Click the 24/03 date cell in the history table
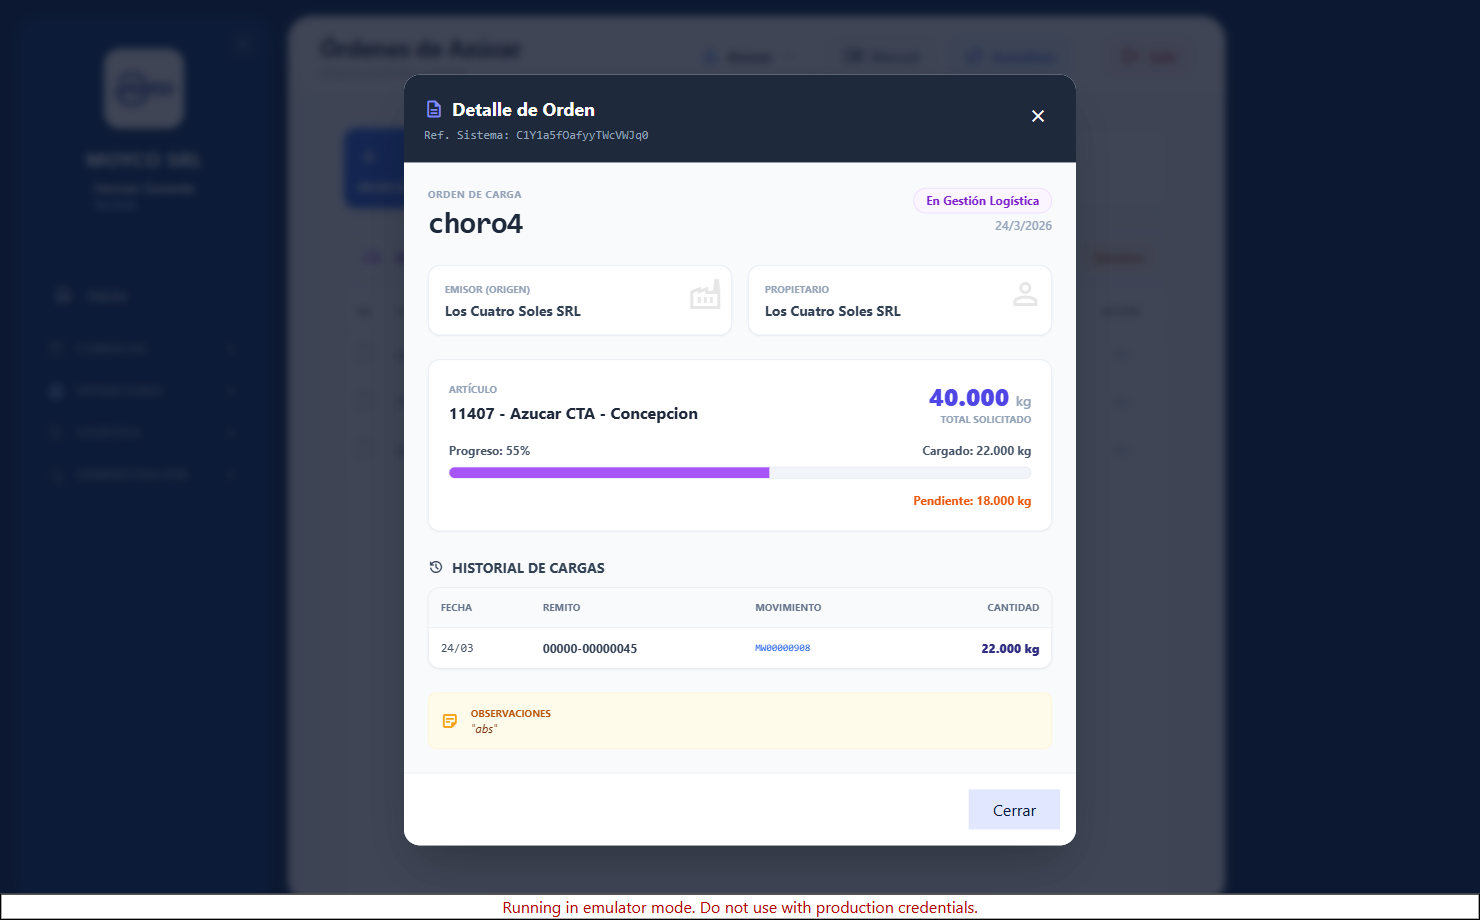Screen dimensions: 1480x920 457,648
